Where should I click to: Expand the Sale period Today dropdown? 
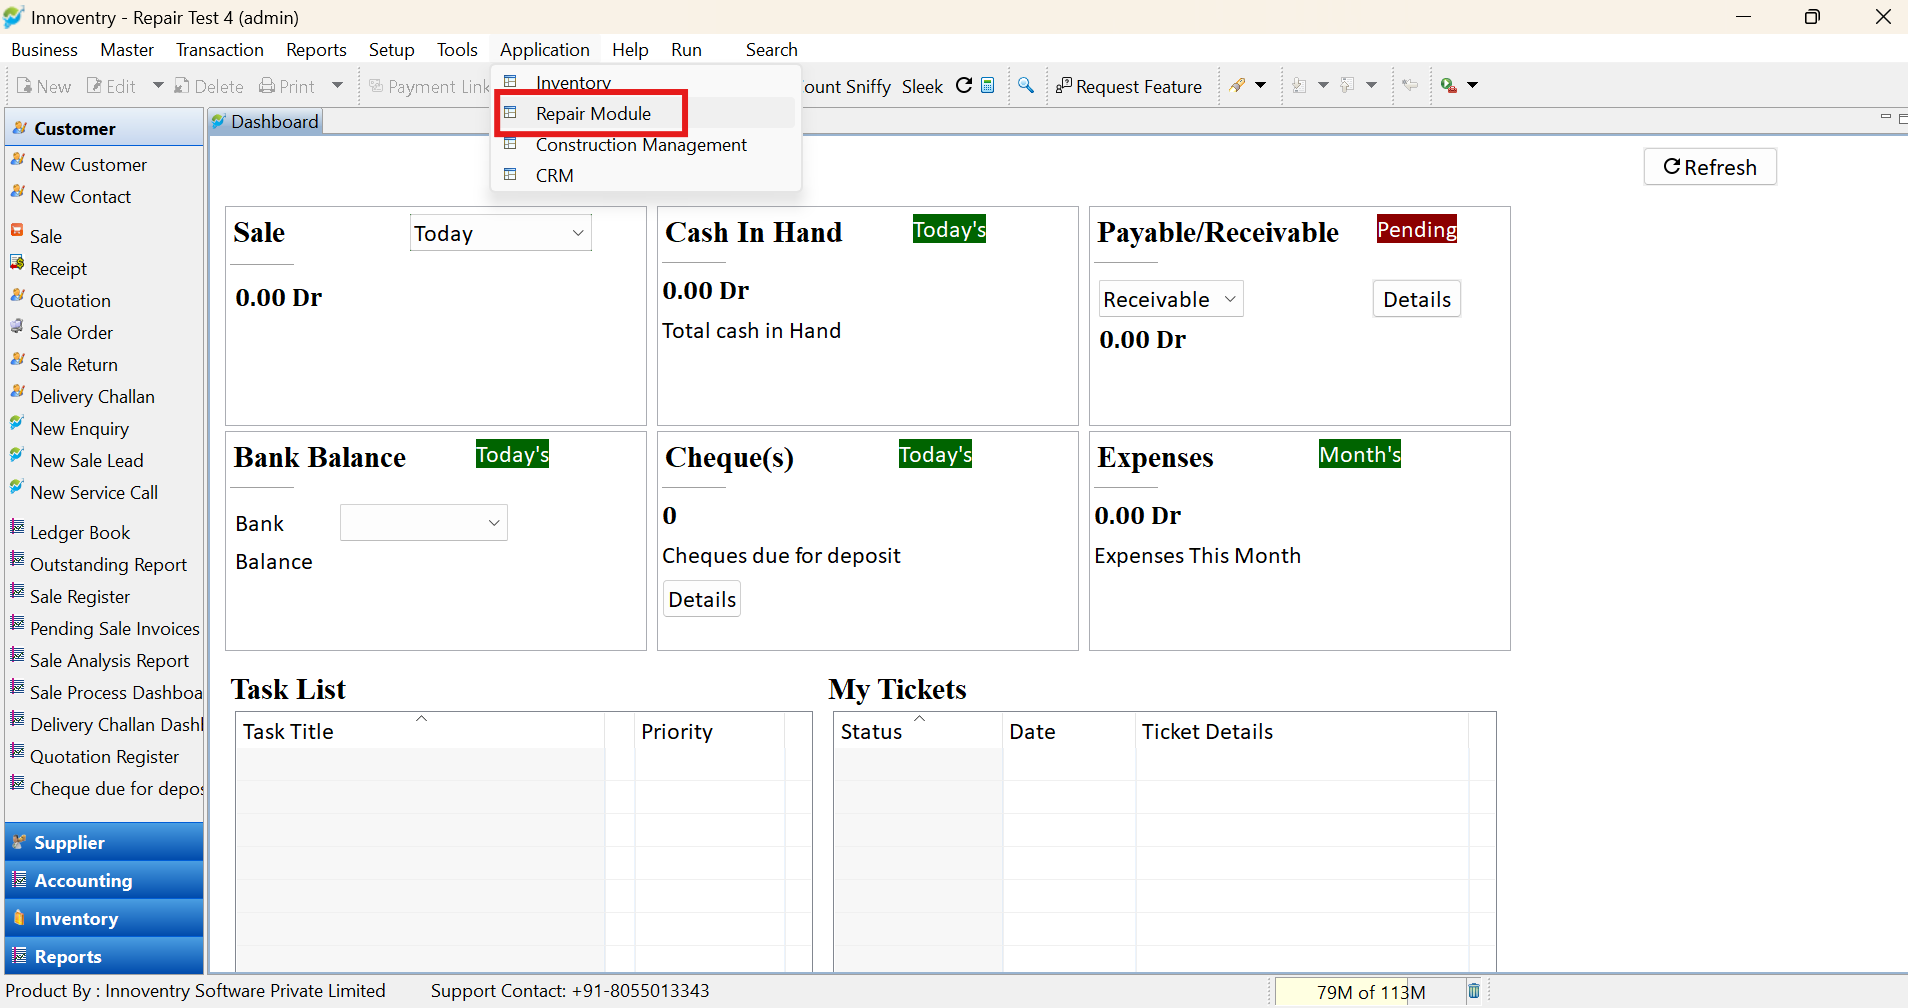(500, 233)
